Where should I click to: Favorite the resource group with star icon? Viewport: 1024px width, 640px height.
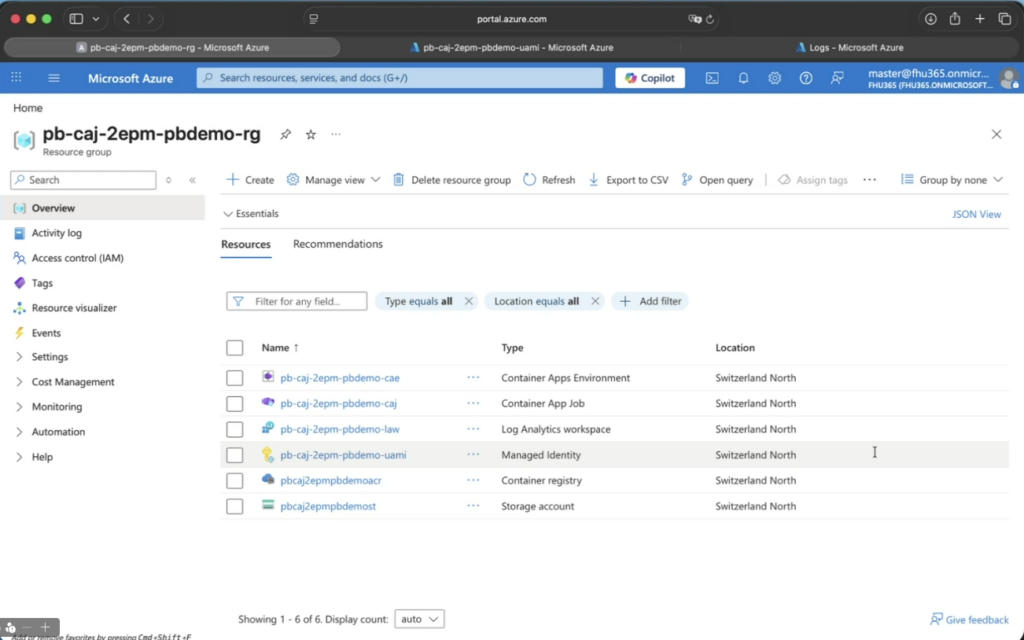(310, 134)
